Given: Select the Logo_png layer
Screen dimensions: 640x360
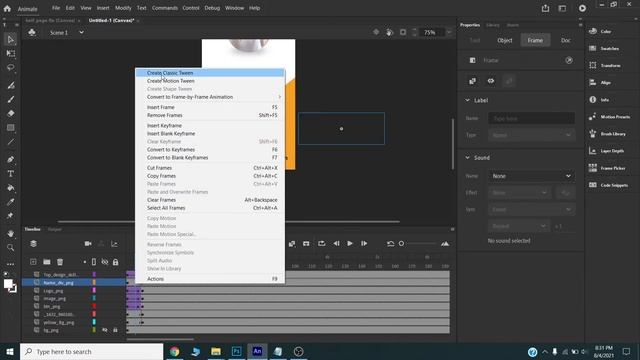Looking at the screenshot, I should click(x=53, y=291).
